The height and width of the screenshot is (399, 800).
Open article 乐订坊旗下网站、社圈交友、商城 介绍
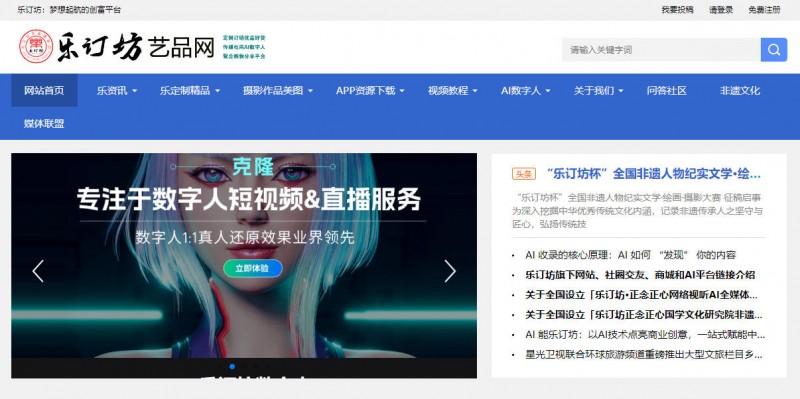640,275
